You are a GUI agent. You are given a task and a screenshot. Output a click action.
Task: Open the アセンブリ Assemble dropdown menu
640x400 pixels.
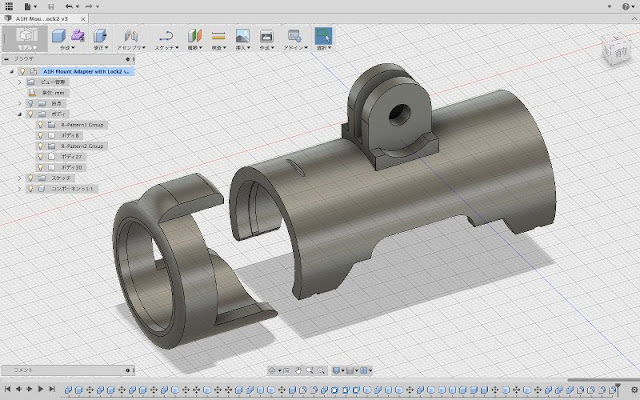coord(131,48)
